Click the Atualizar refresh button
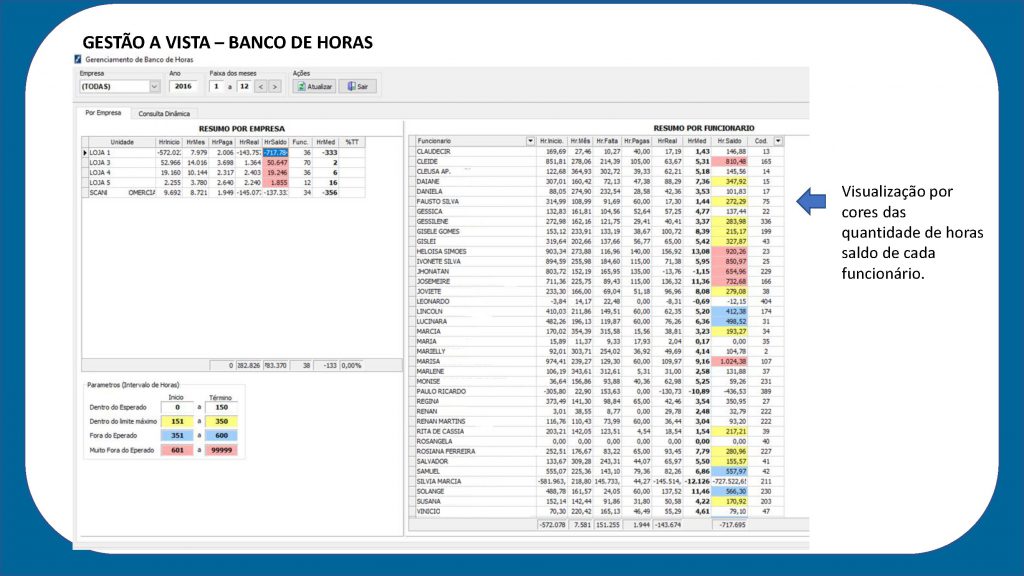The image size is (1024, 576). coord(314,86)
